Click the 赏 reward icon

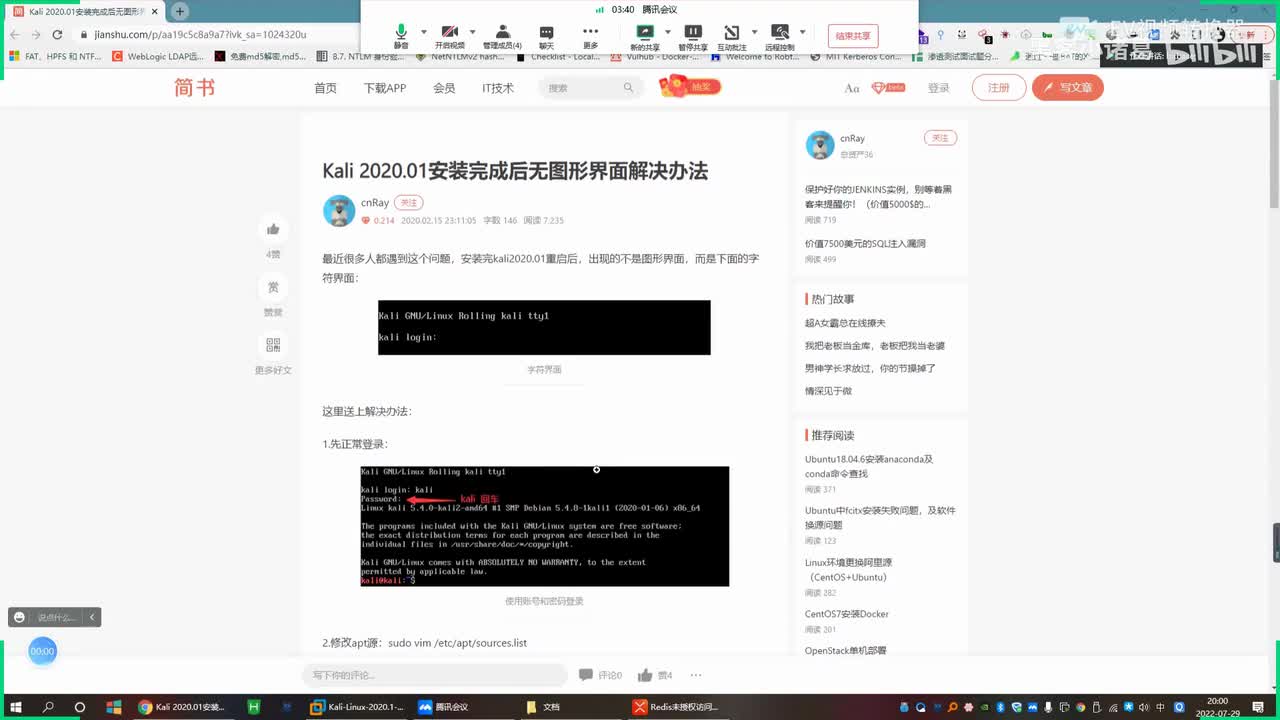273,287
